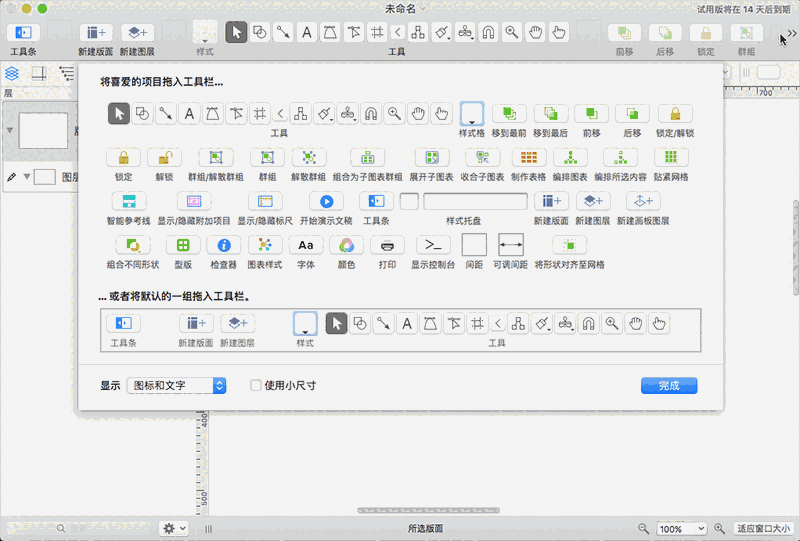This screenshot has width=800, height=541.
Task: Click the 移到最后 send-to-back icon
Action: tap(551, 113)
